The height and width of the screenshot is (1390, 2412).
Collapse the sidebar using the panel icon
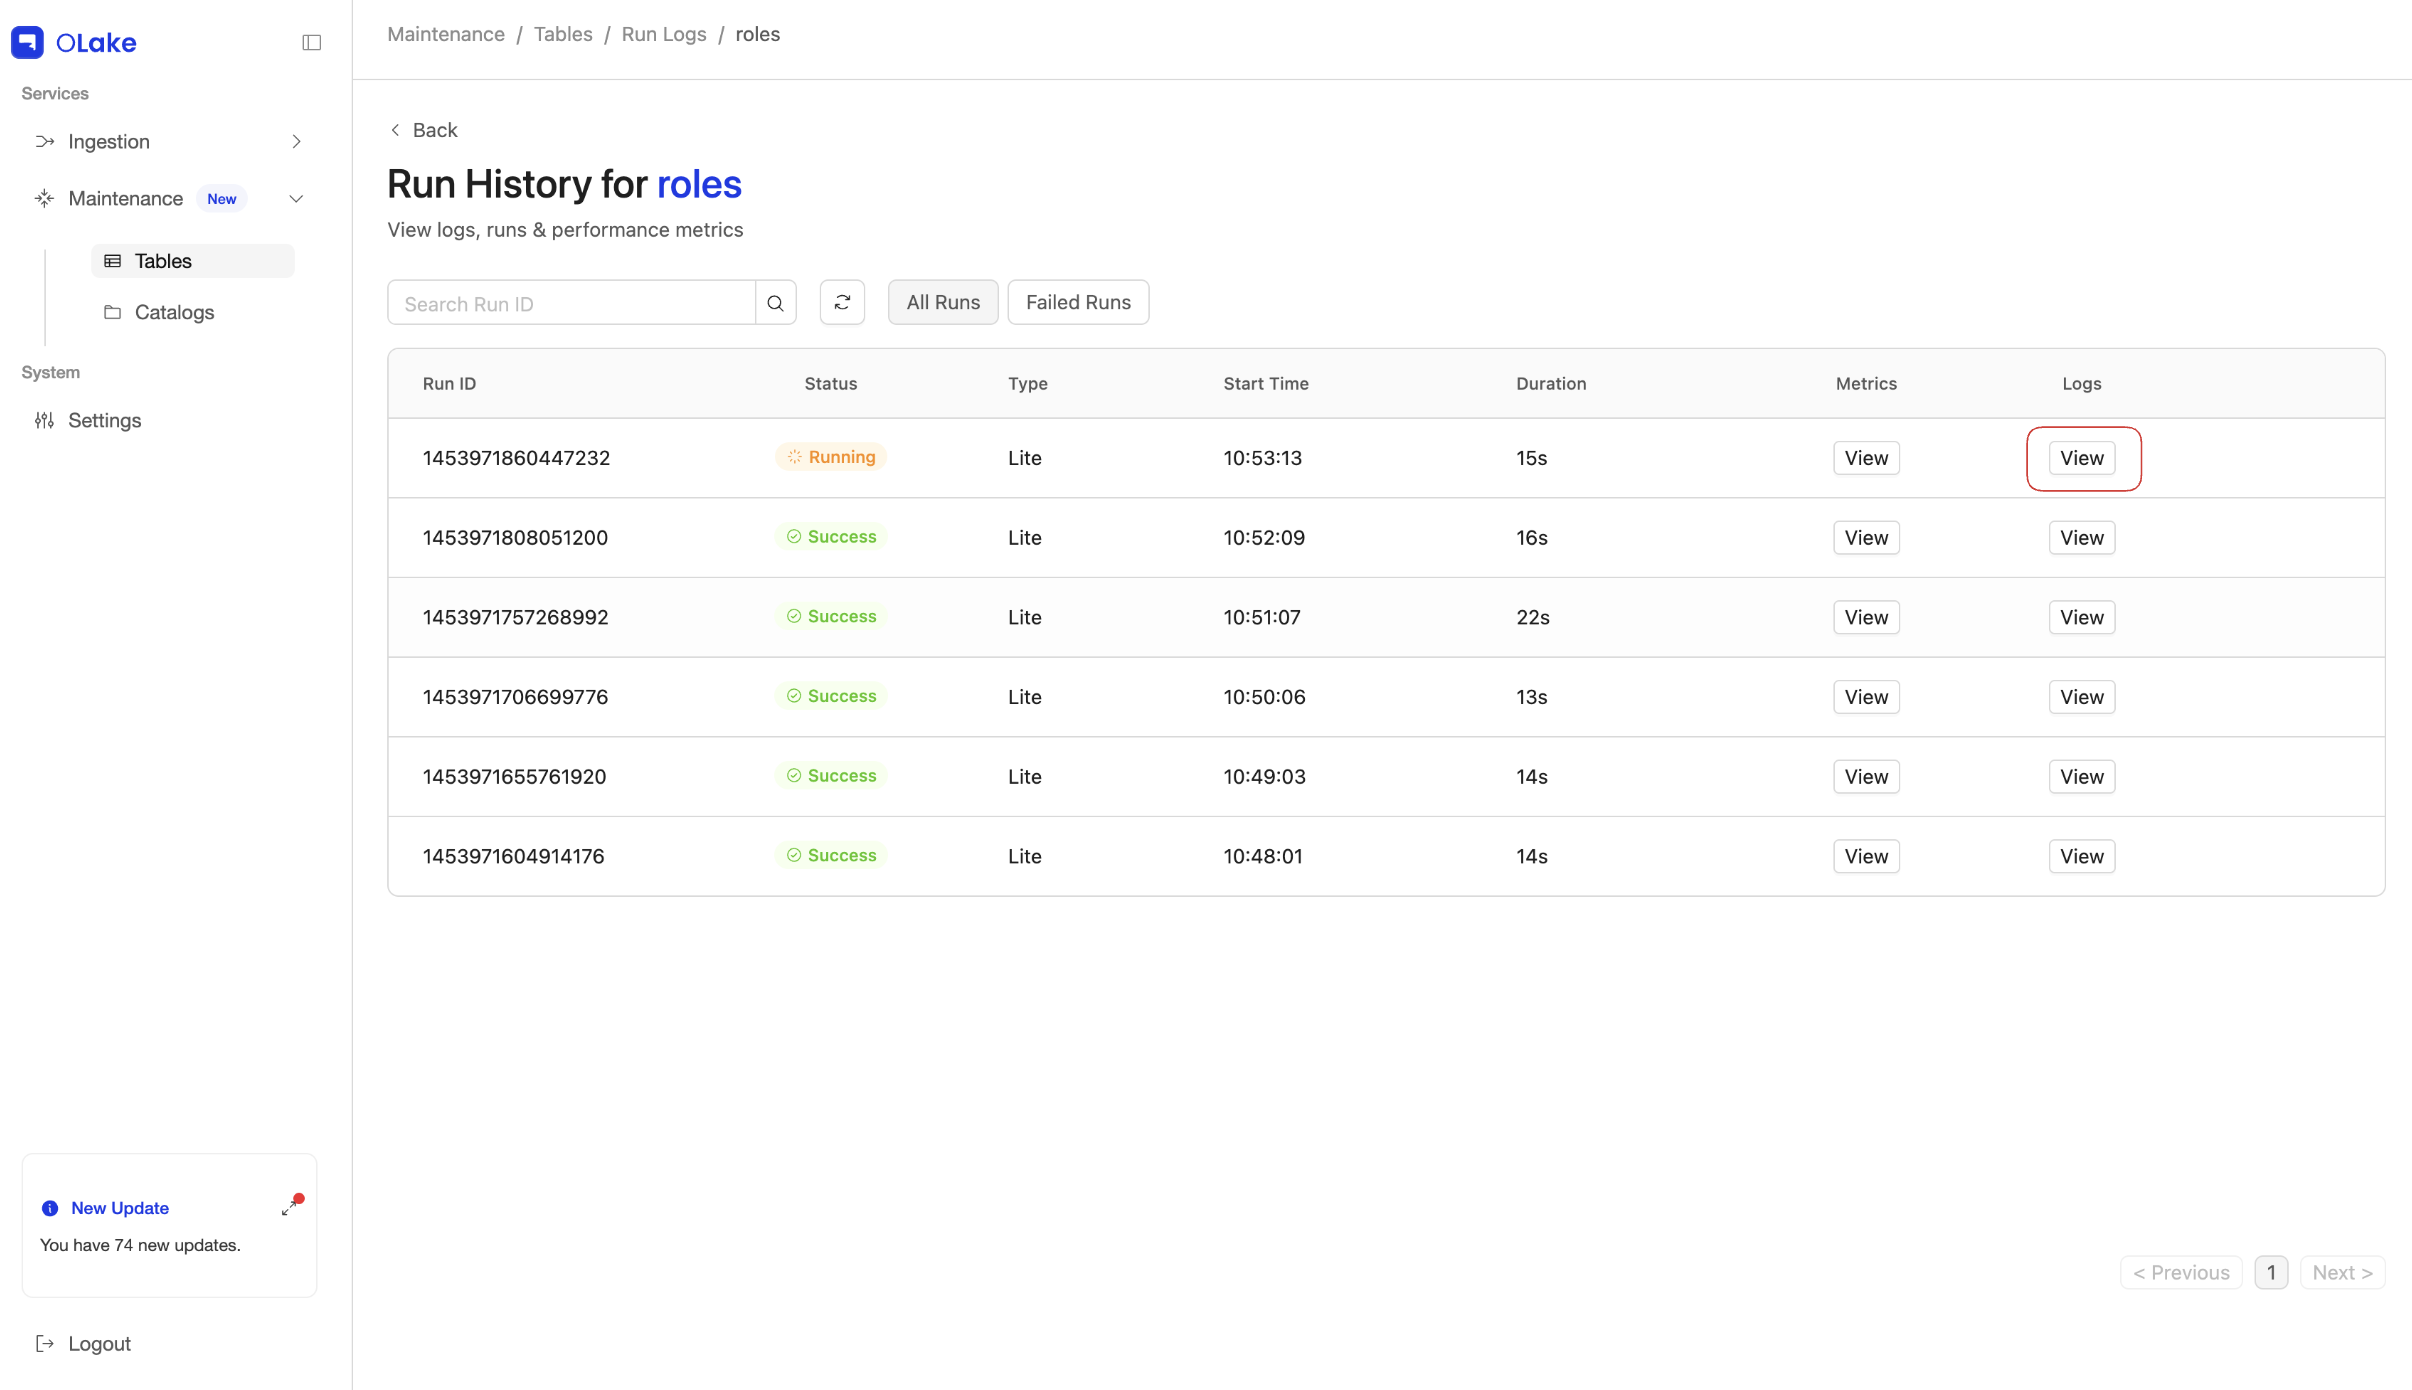pyautogui.click(x=311, y=42)
